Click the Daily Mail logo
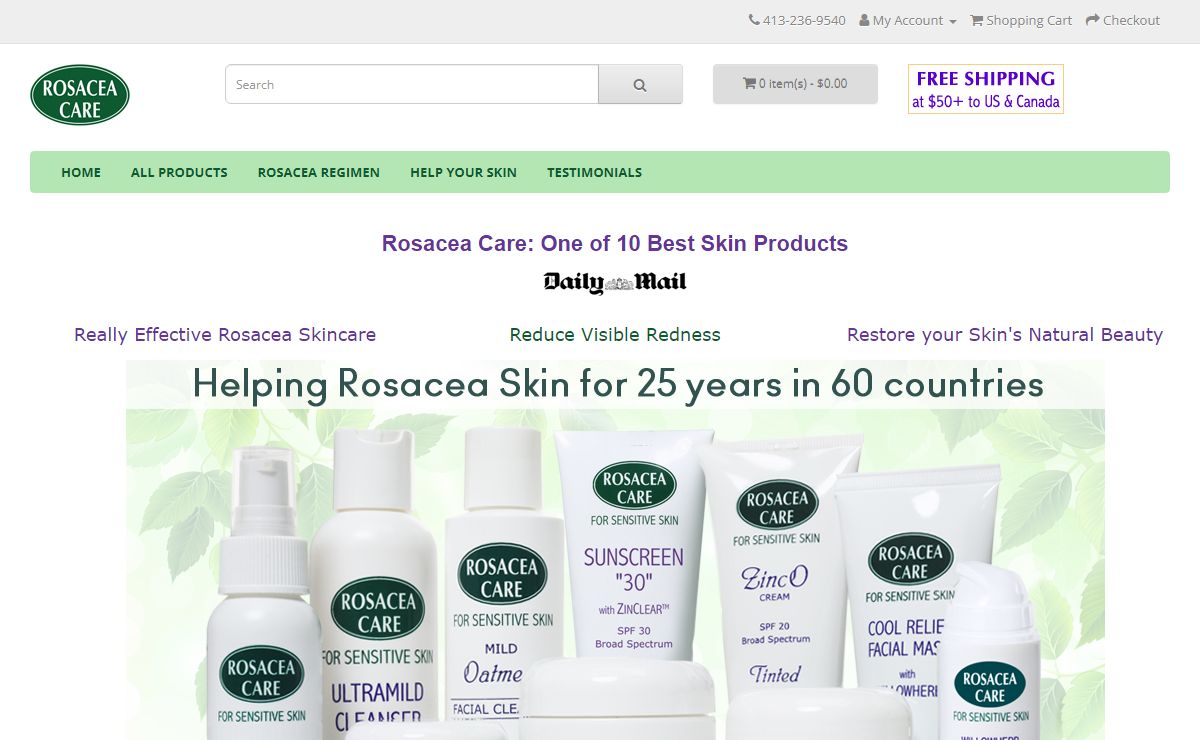 point(615,283)
